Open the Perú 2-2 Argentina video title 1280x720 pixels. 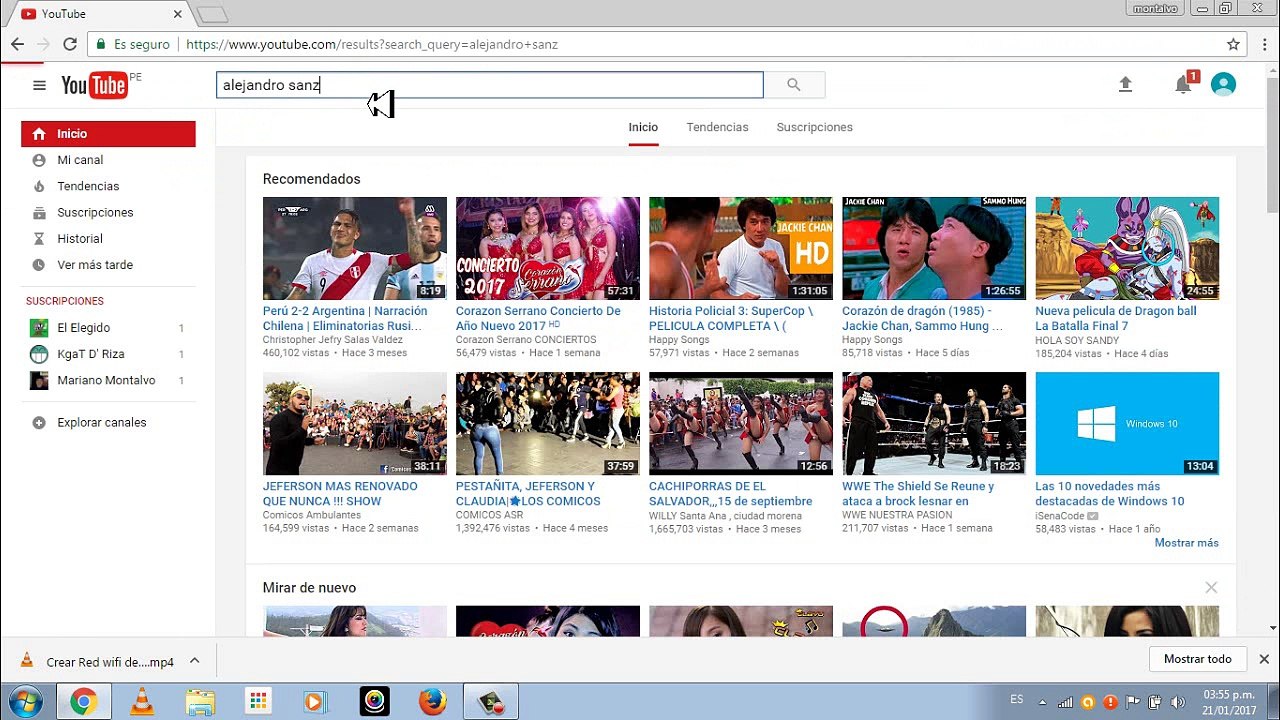(x=345, y=318)
